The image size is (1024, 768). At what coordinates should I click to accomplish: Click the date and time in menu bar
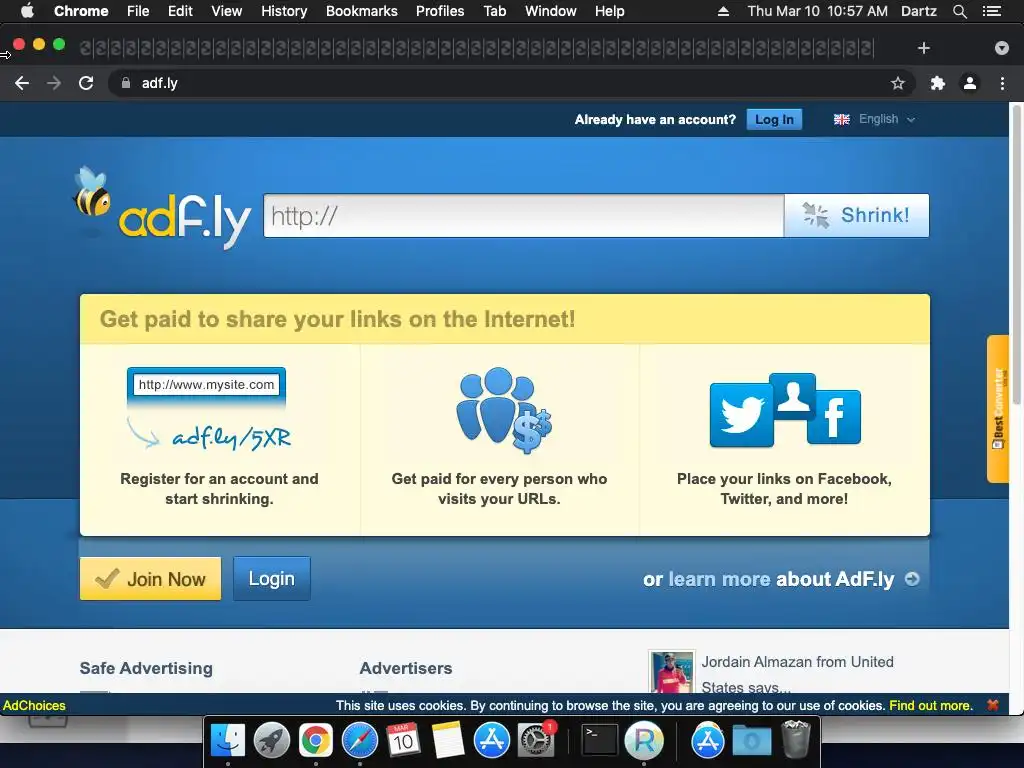pyautogui.click(x=817, y=11)
